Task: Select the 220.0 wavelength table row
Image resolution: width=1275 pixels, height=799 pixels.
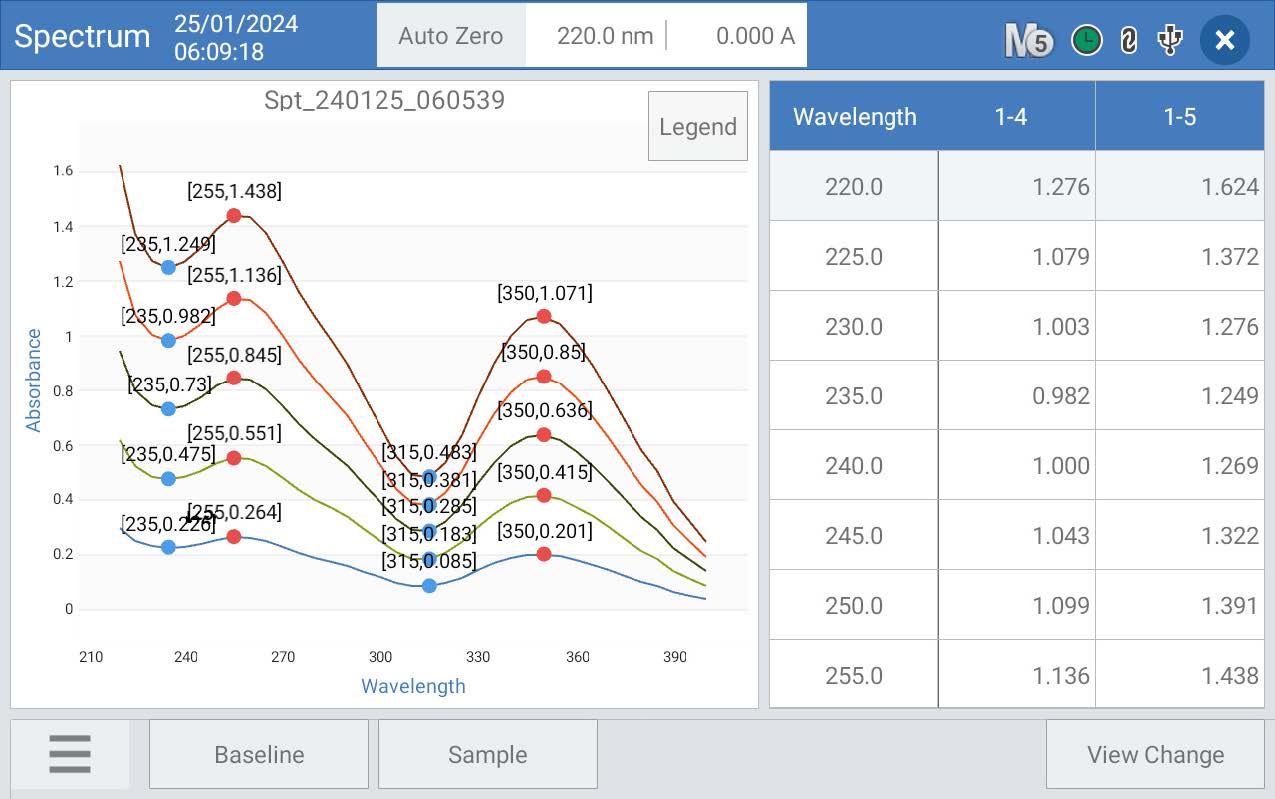Action: tap(1017, 186)
